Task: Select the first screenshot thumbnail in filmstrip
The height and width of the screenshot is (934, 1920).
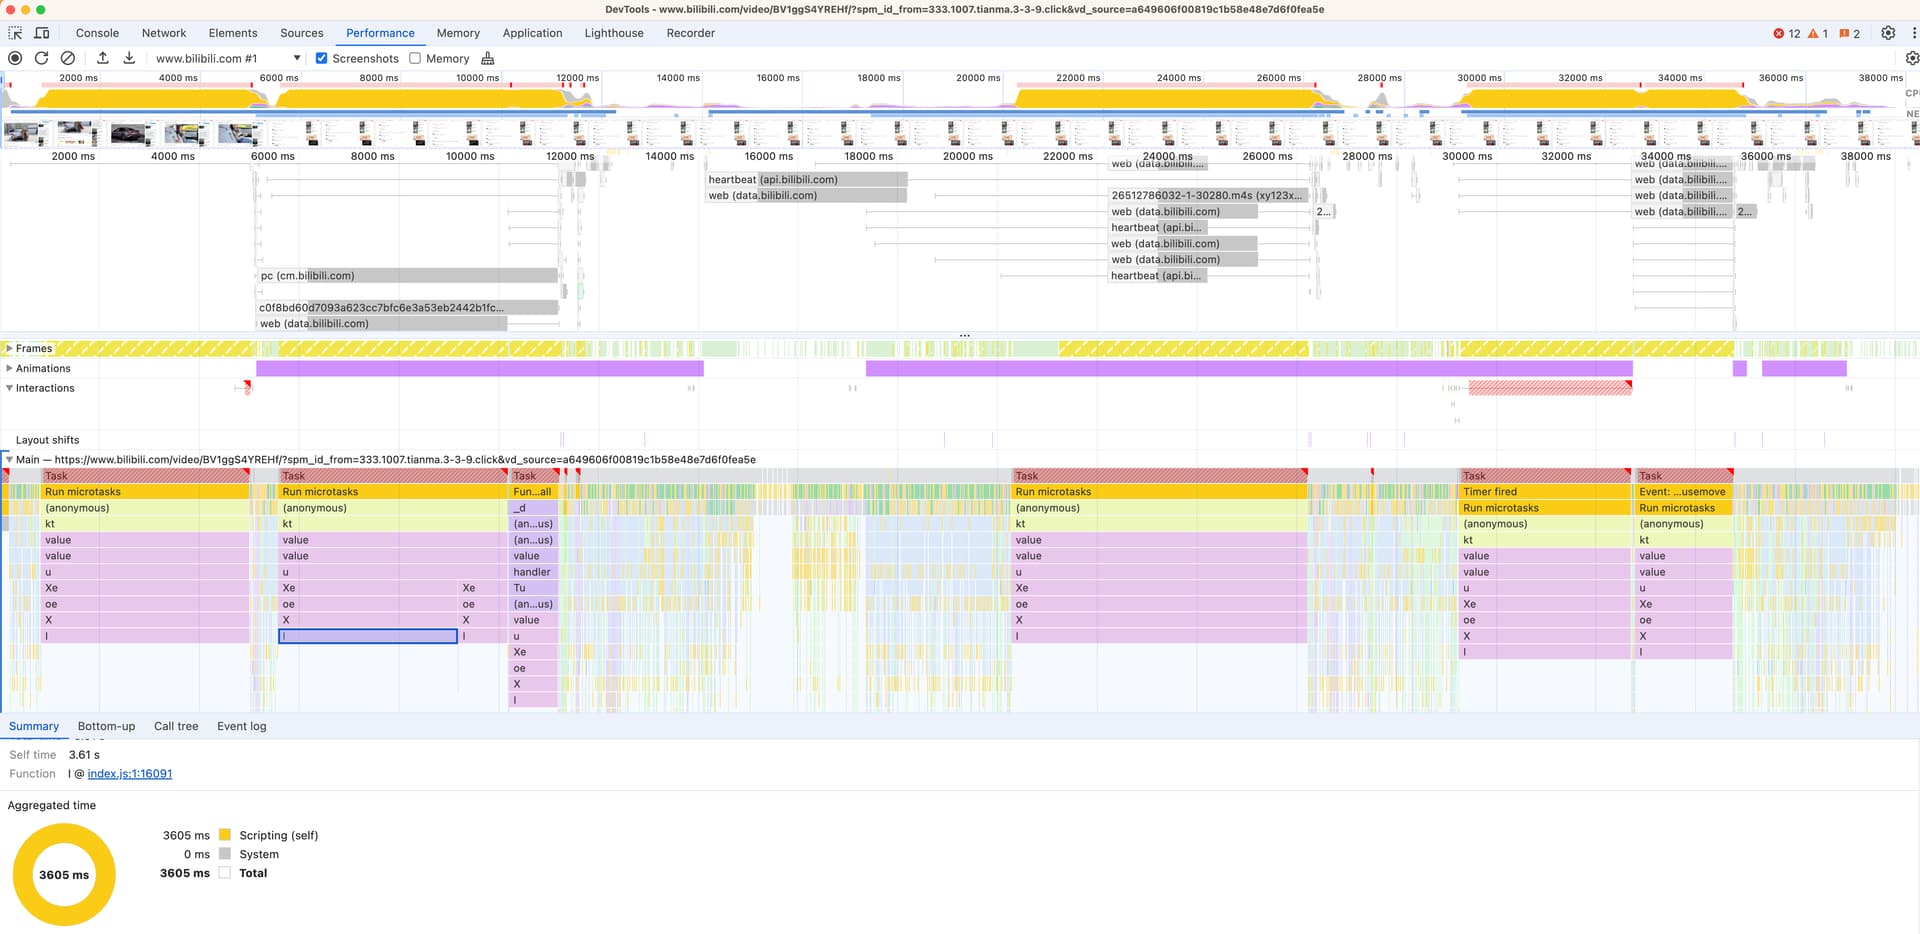Action: (x=25, y=133)
